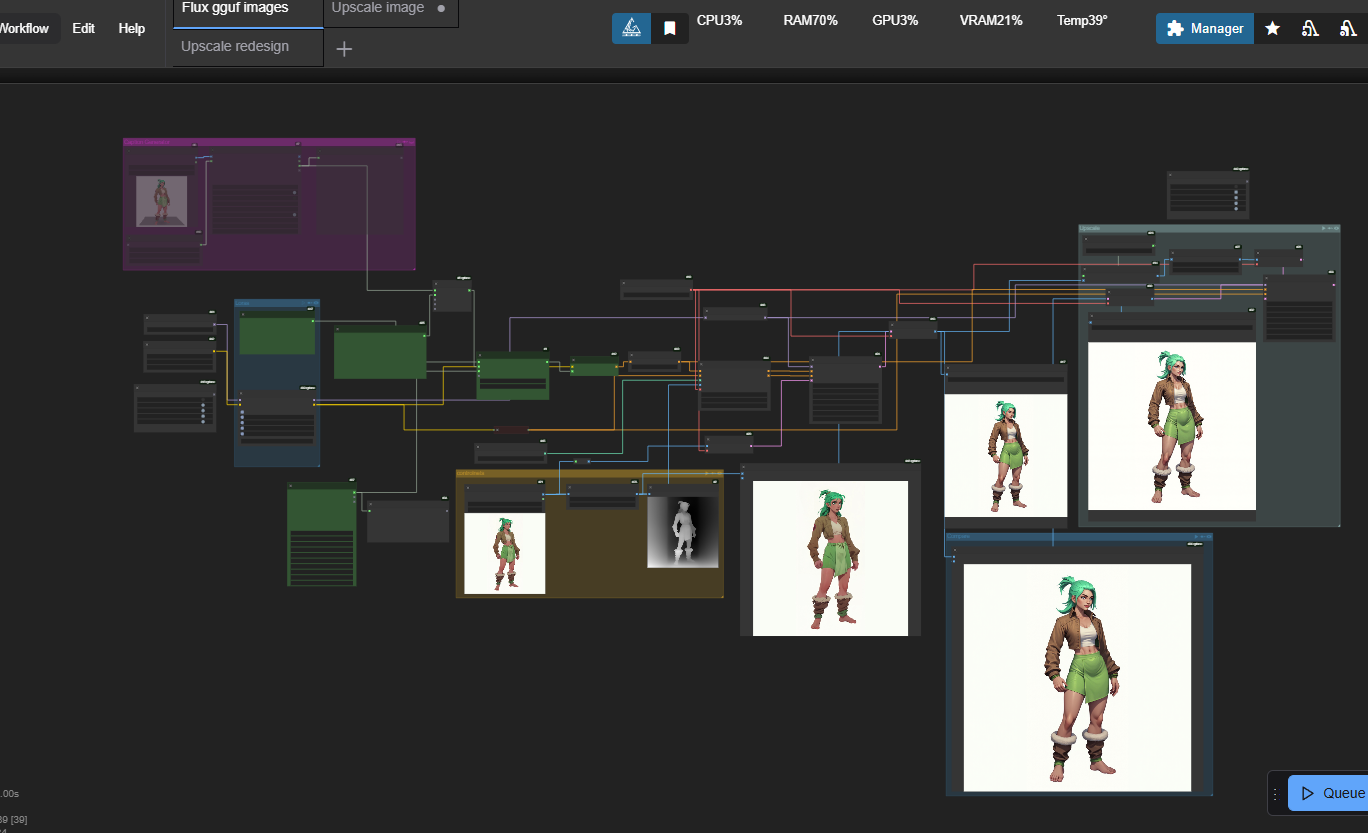Select the grayscale depth map preview in controlnets

[x=683, y=532]
